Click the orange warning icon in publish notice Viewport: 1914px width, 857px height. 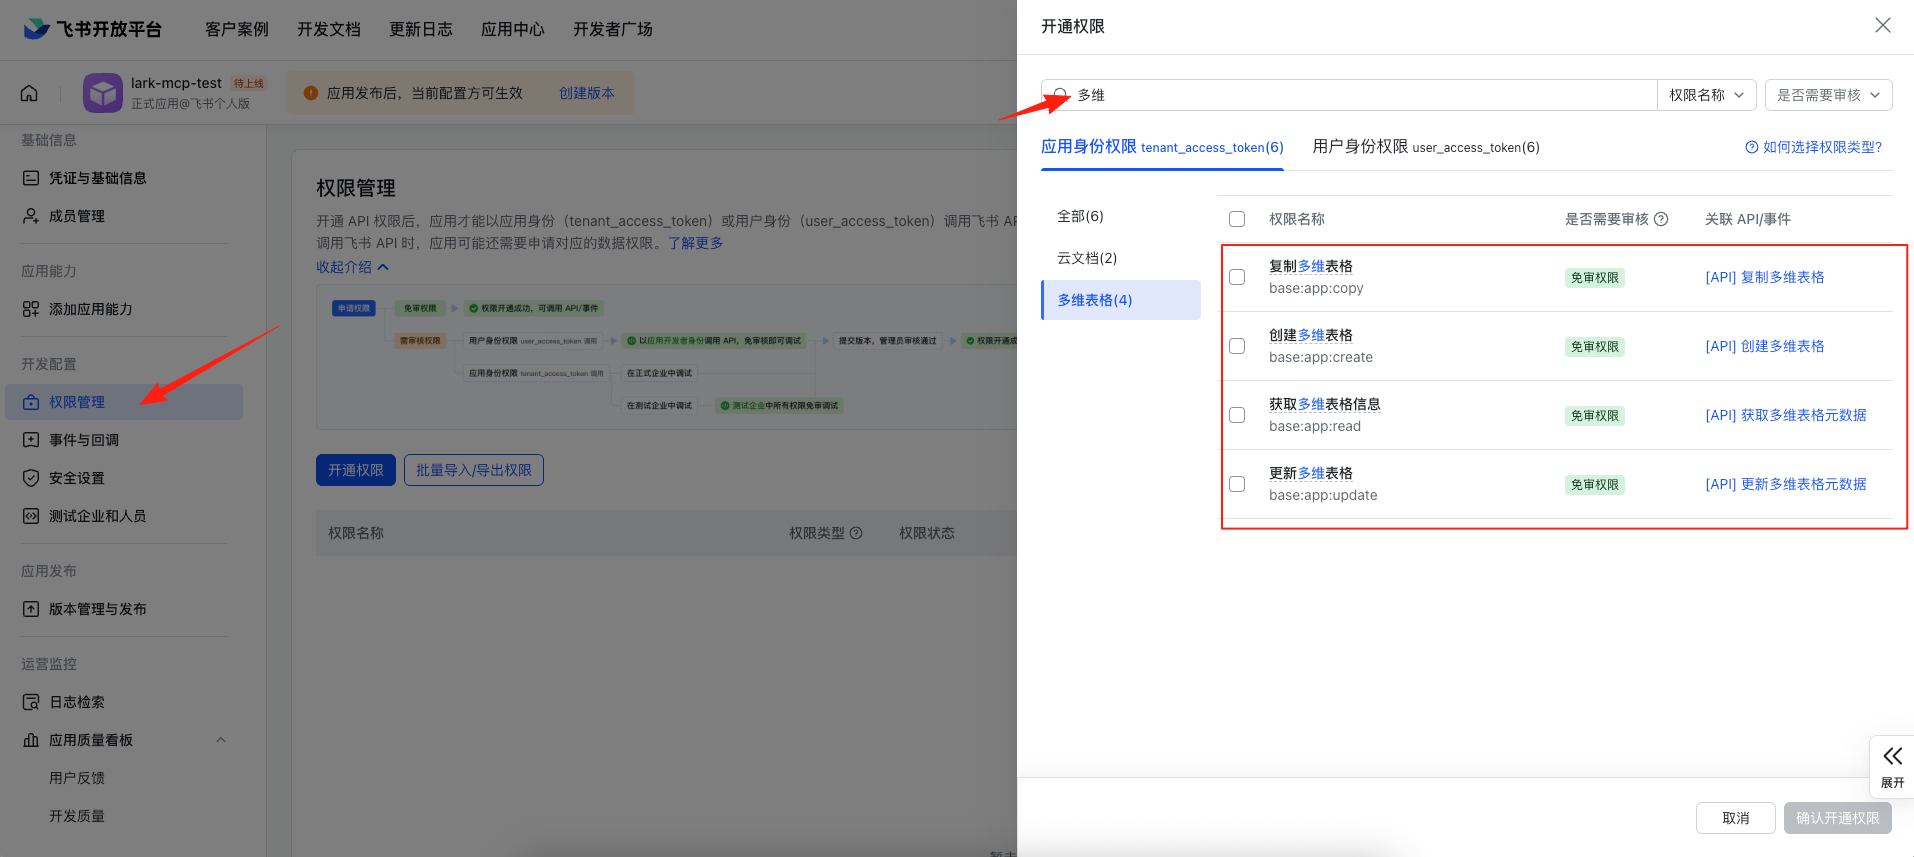pos(311,93)
